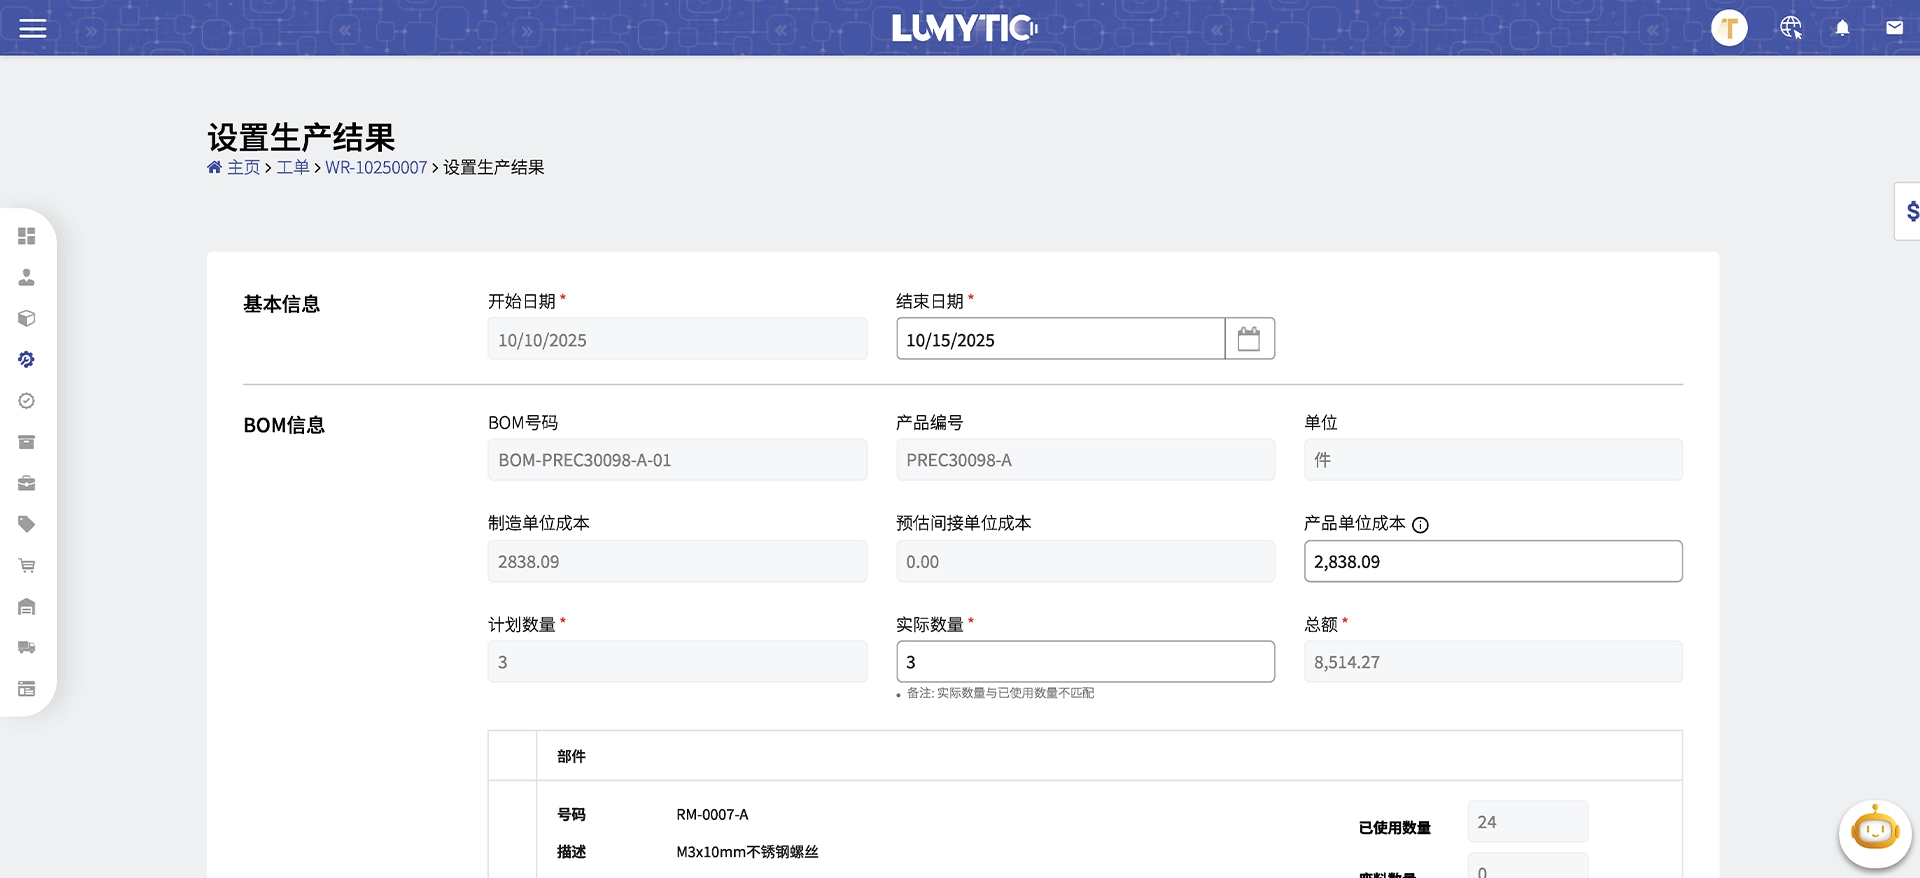Click the 结束日期 input field
Screen dimensions: 1920x878
coord(1060,339)
